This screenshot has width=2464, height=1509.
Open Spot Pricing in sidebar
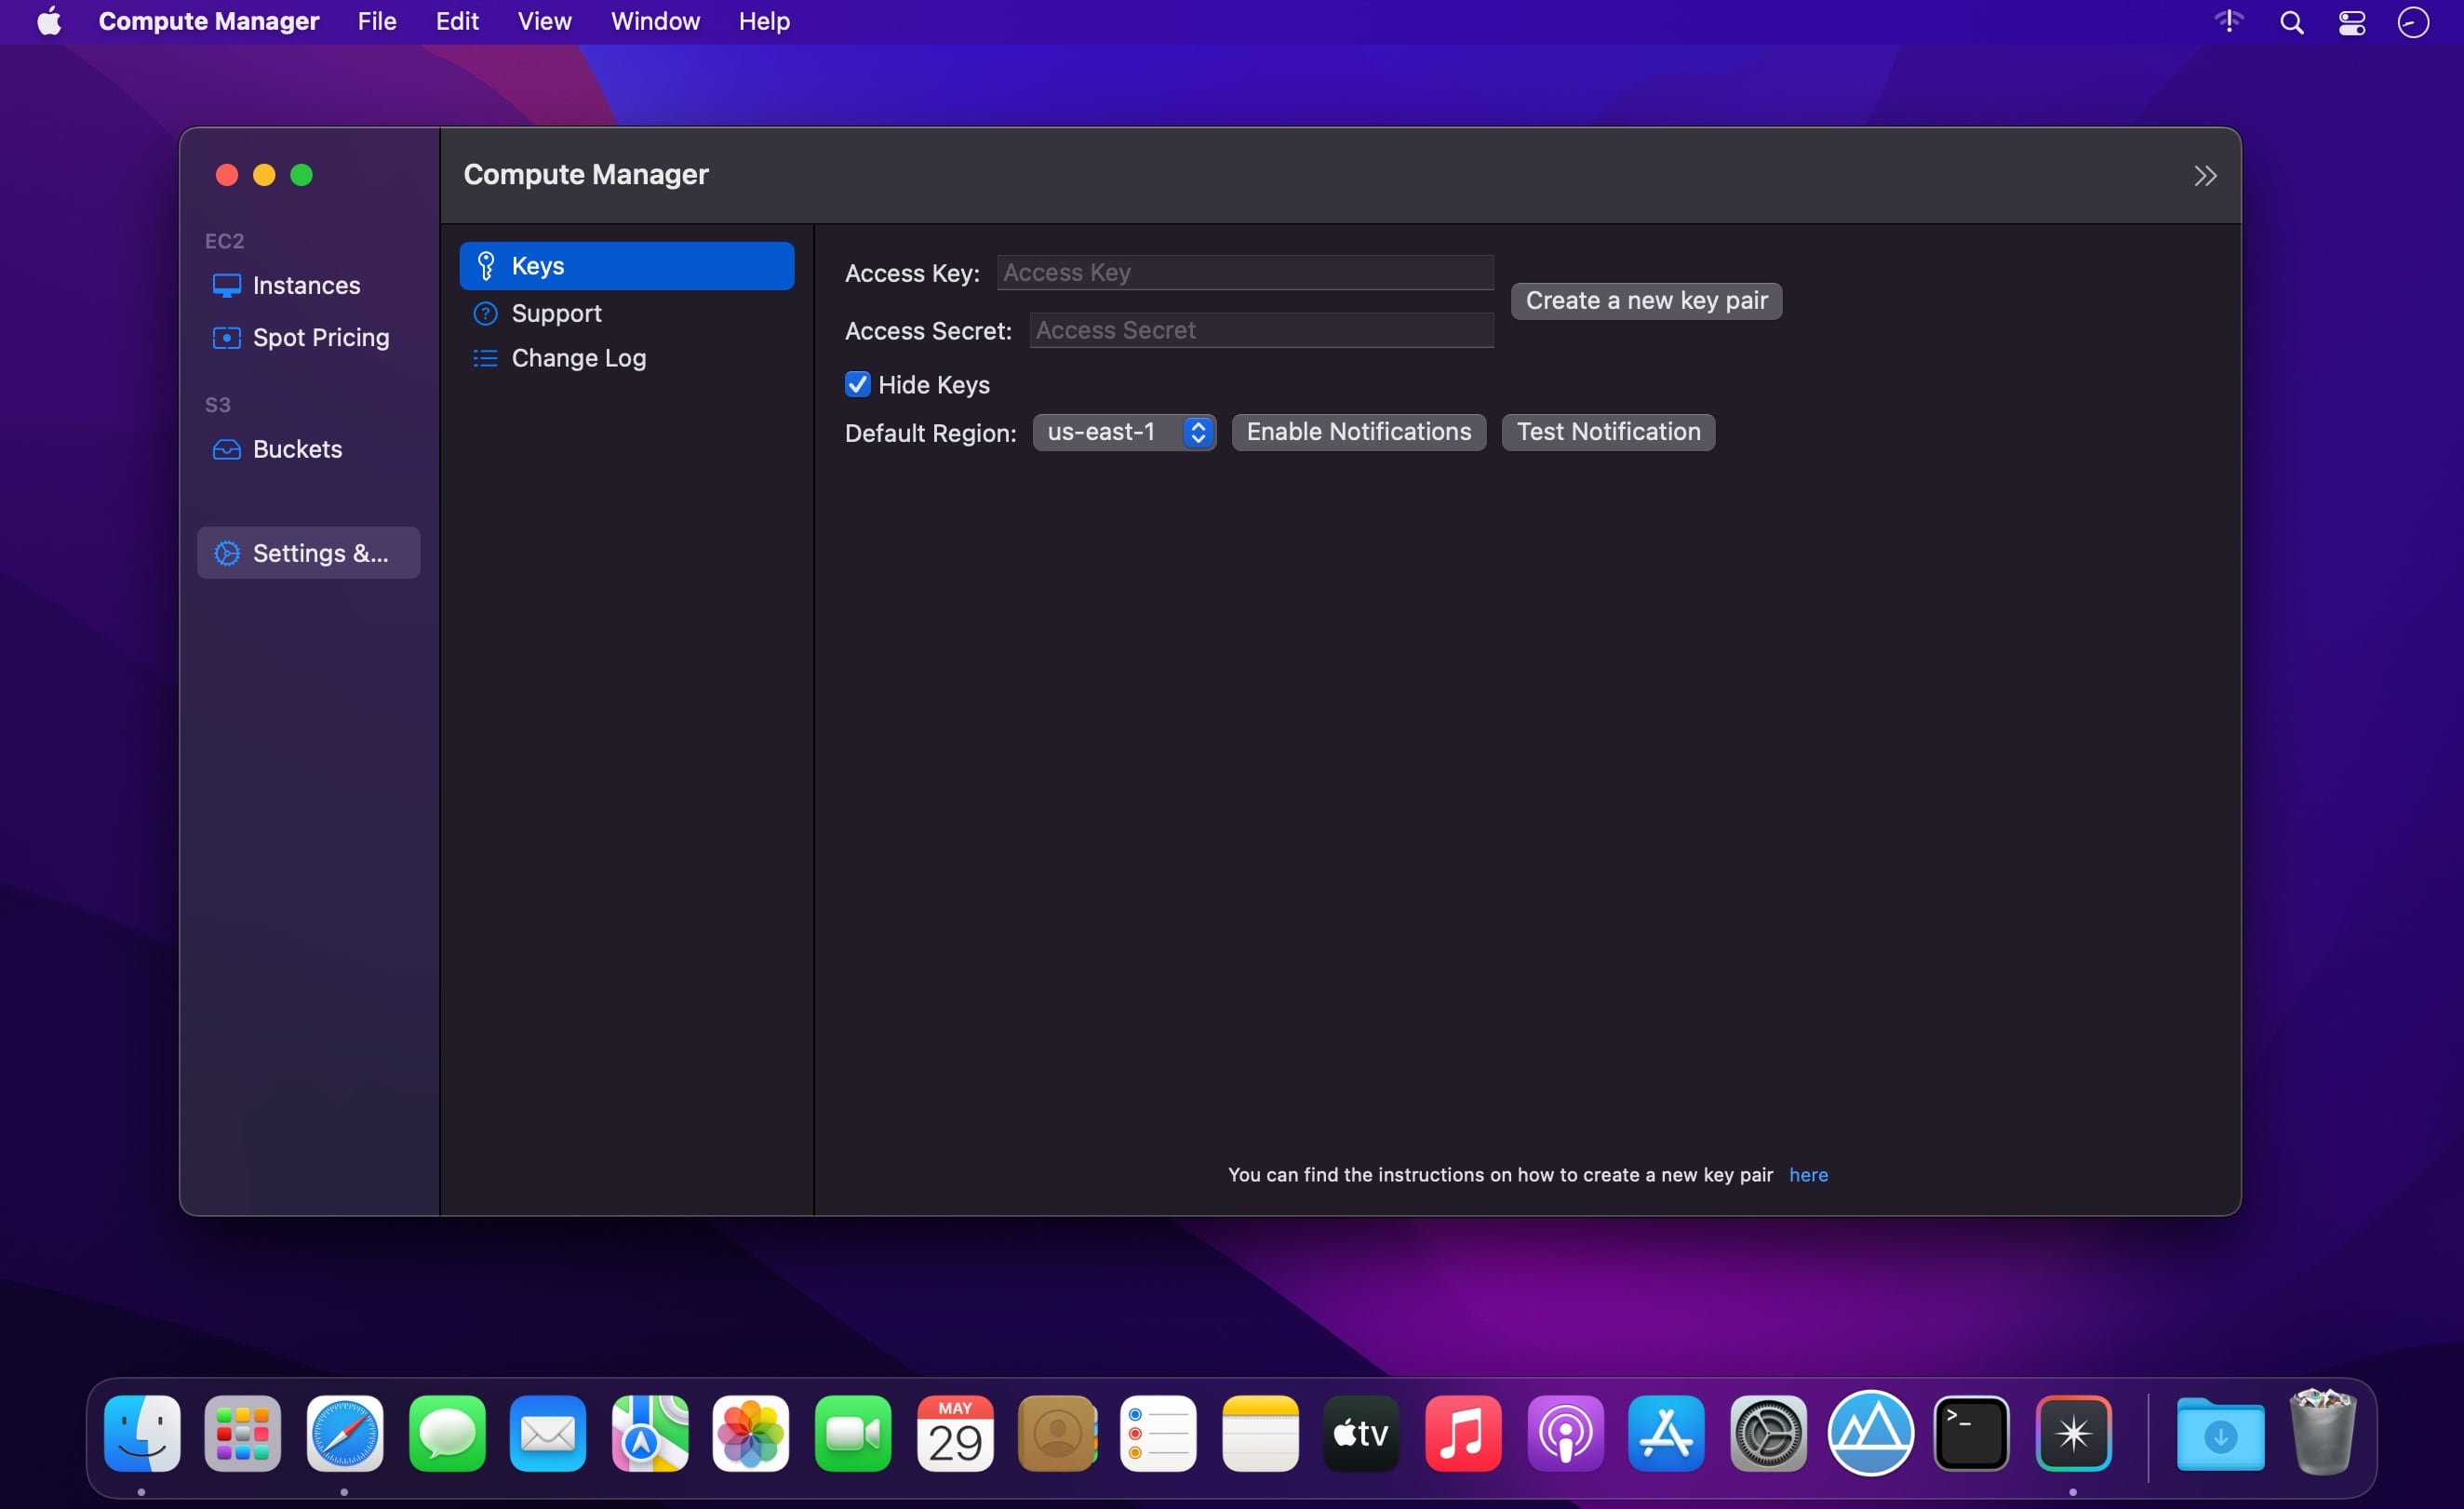click(x=319, y=338)
